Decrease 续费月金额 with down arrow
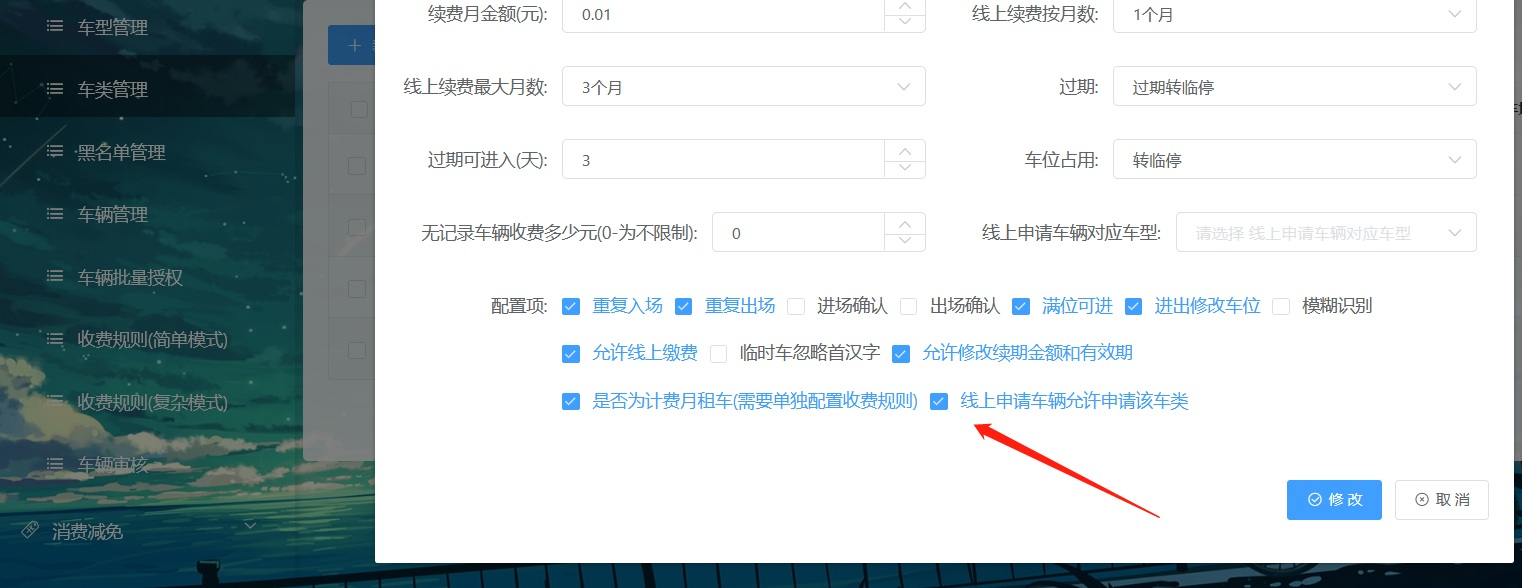Image resolution: width=1522 pixels, height=588 pixels. [905, 23]
